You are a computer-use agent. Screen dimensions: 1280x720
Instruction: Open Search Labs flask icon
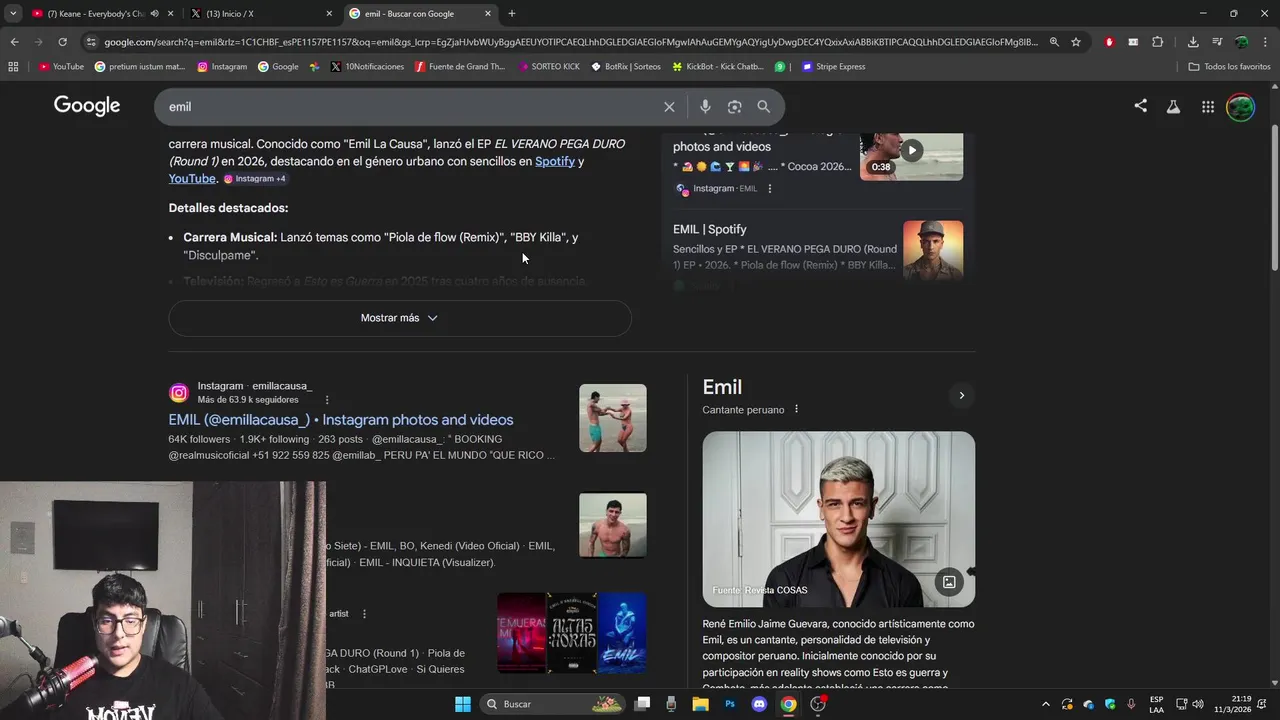(1174, 107)
